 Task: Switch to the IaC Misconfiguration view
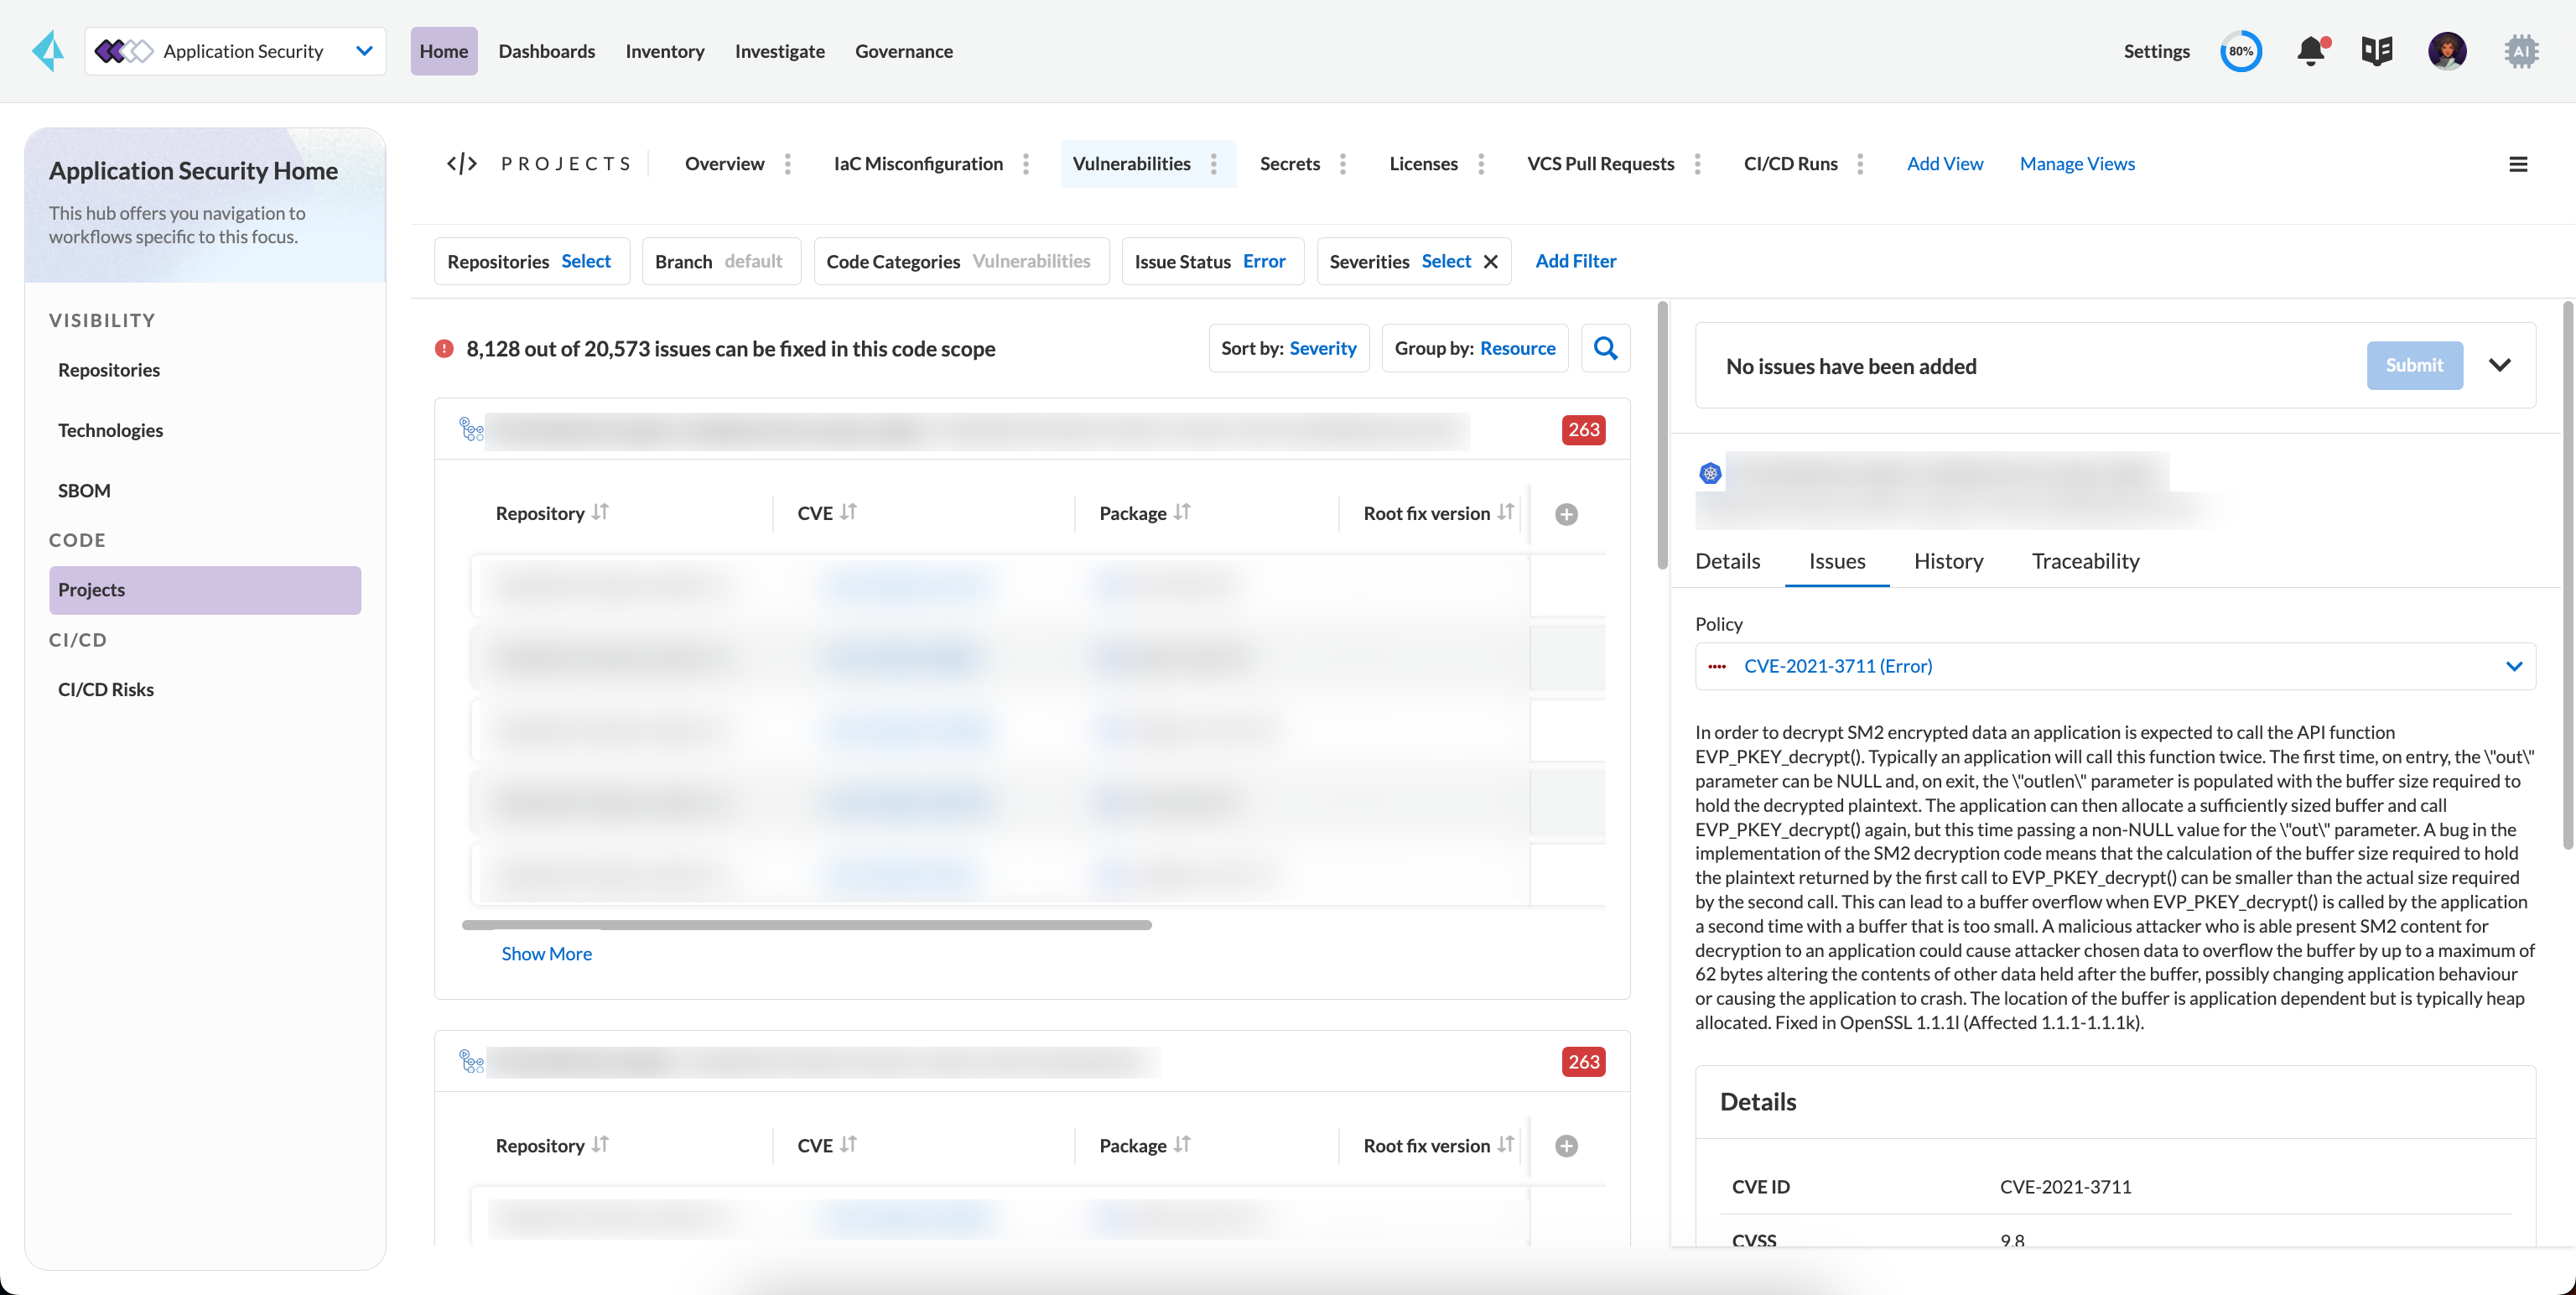pos(918,164)
